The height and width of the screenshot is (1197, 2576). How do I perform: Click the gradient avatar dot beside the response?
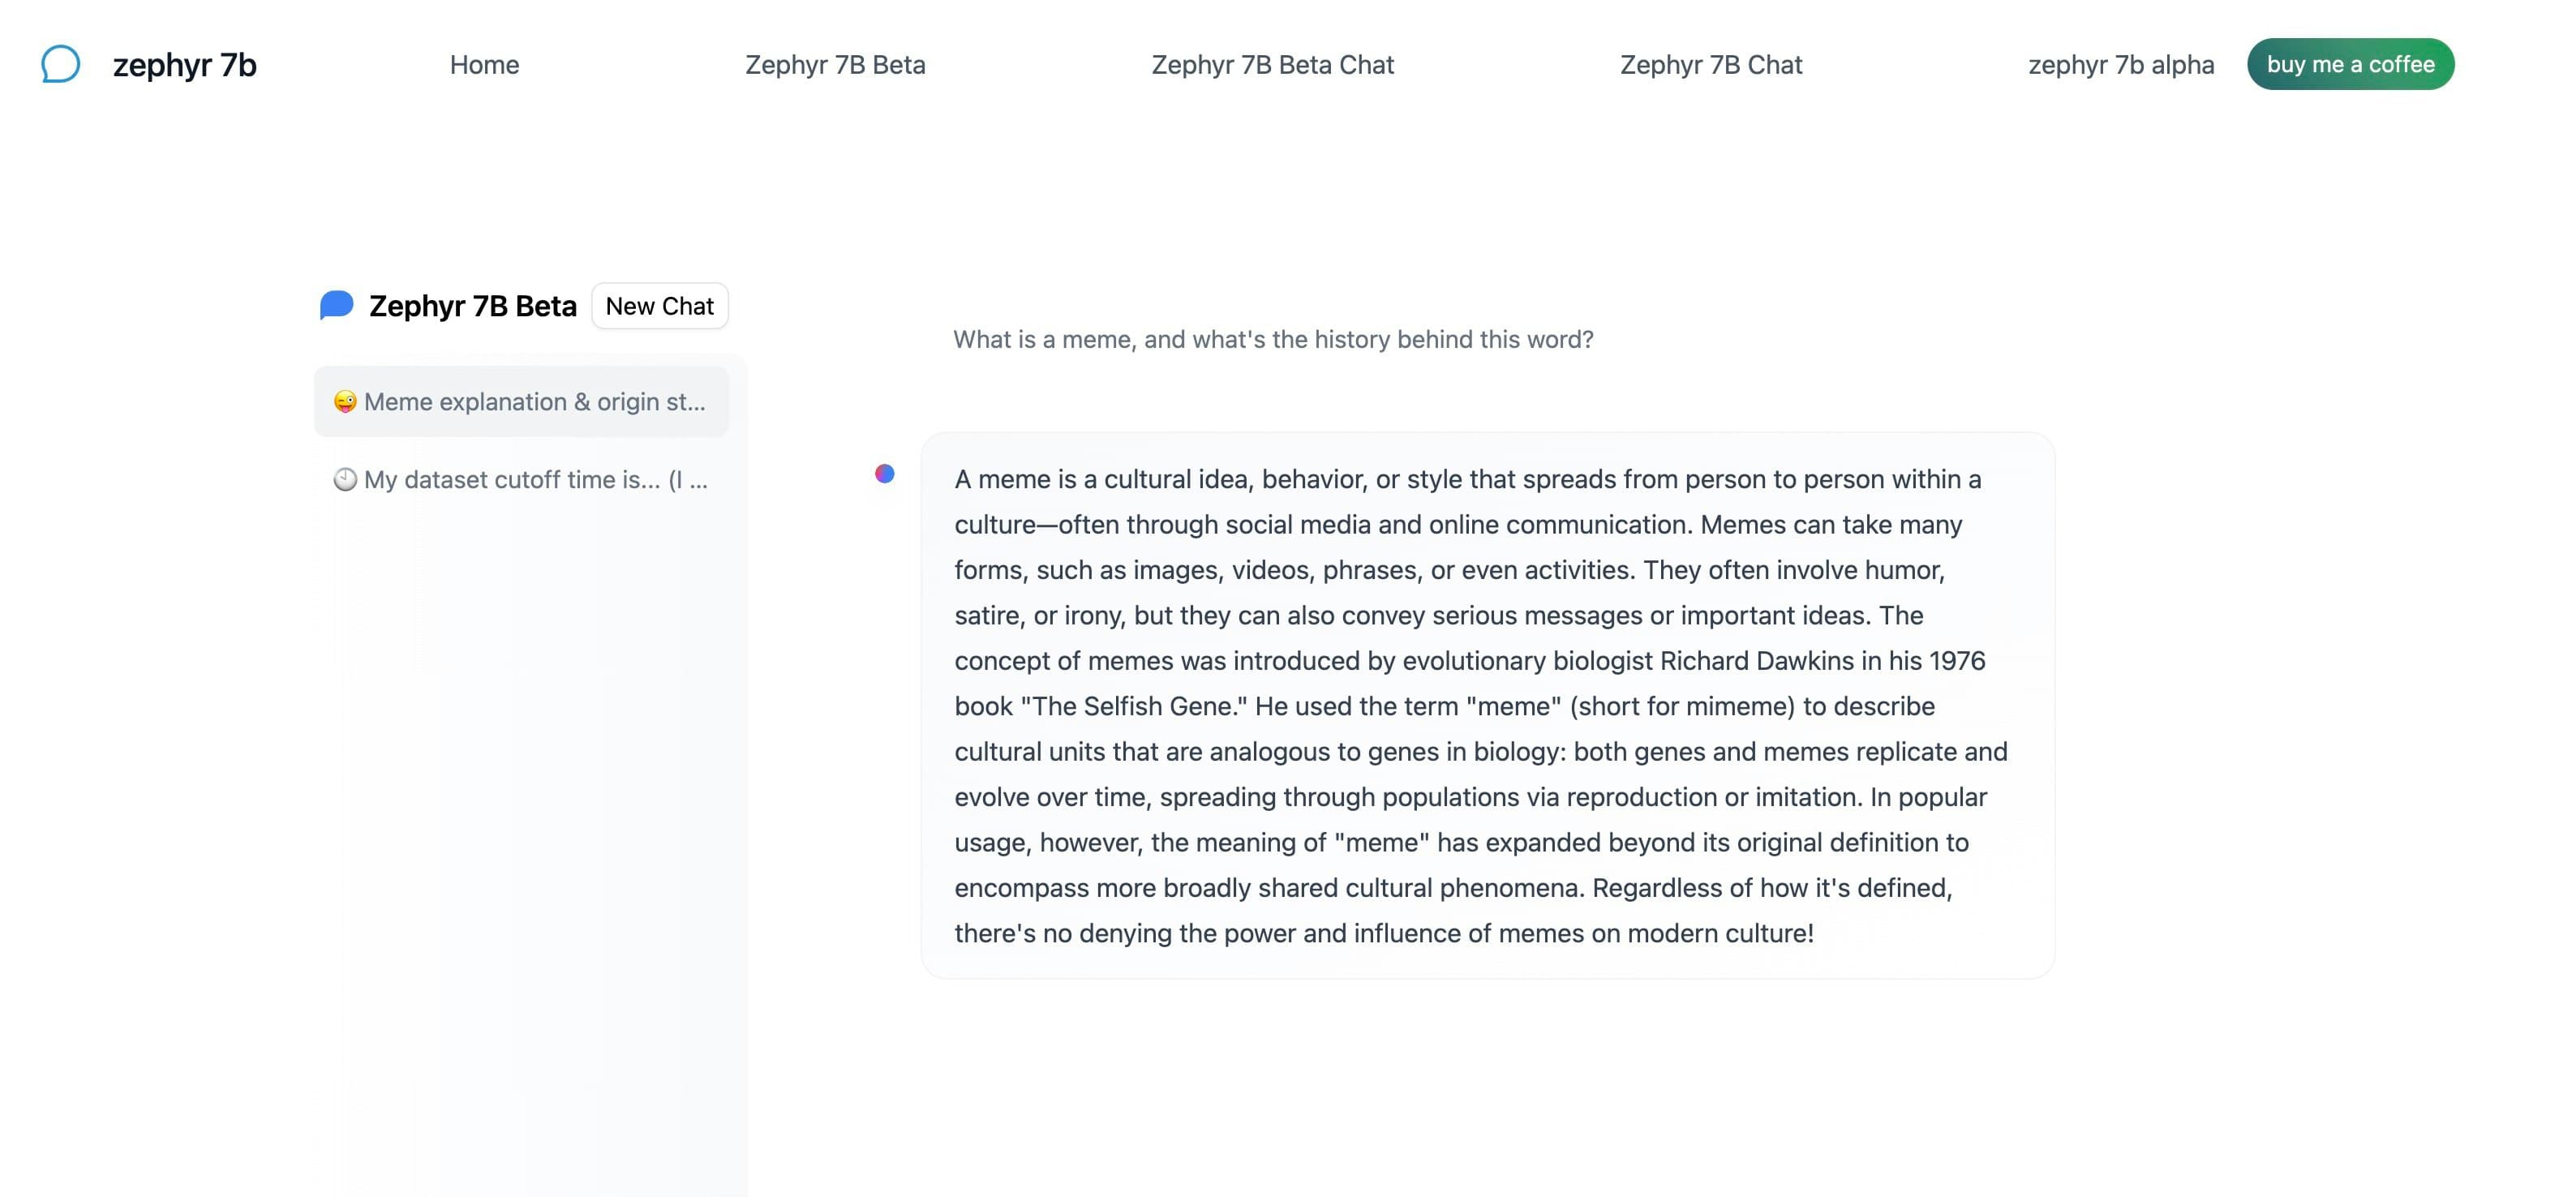coord(885,474)
